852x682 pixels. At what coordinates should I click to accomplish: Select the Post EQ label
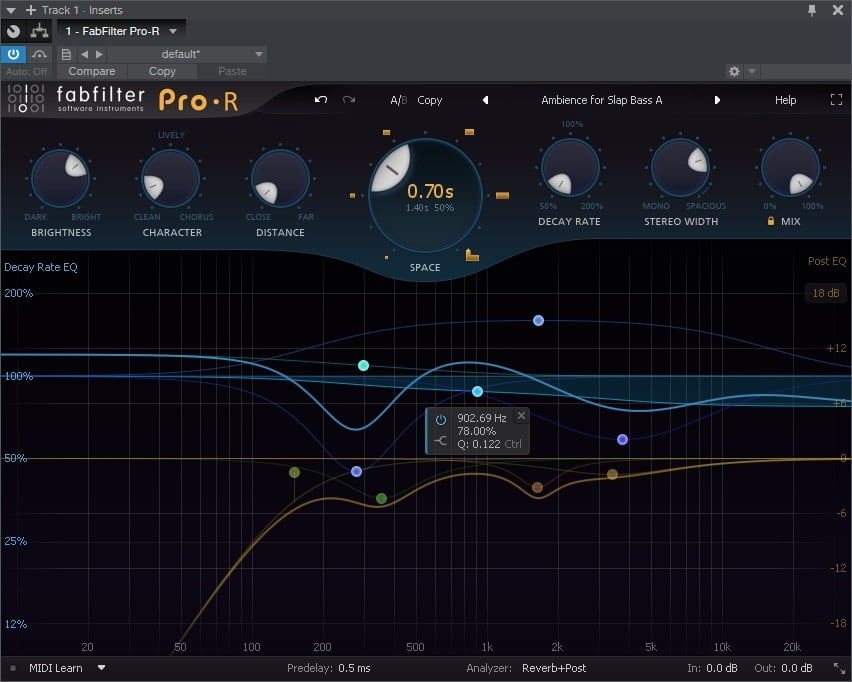(827, 261)
